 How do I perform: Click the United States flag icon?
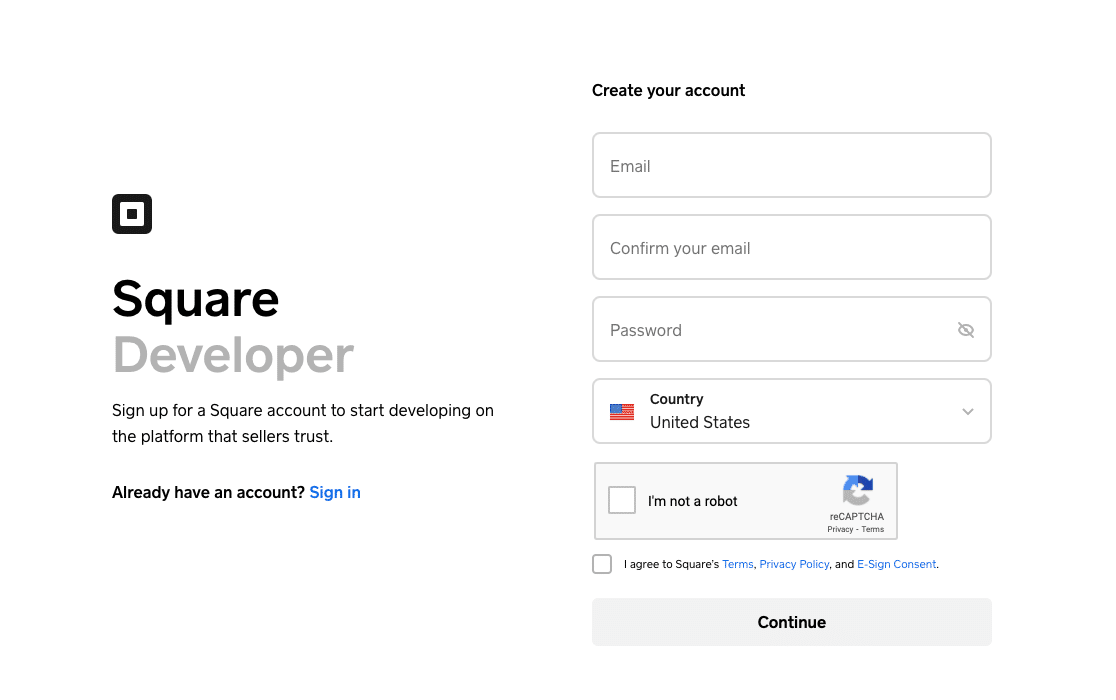[622, 412]
